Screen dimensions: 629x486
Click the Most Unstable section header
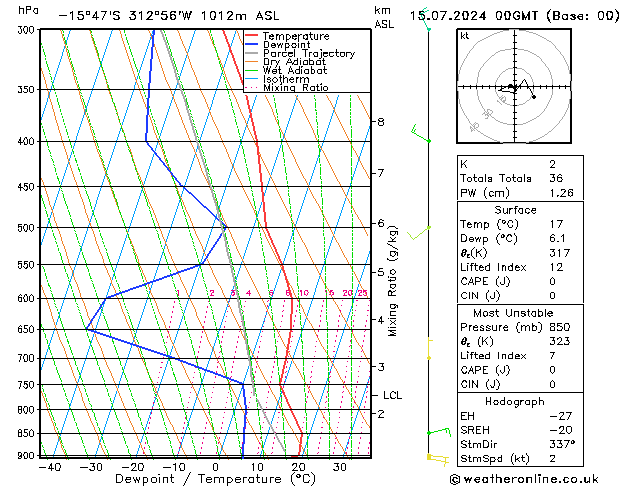513,313
